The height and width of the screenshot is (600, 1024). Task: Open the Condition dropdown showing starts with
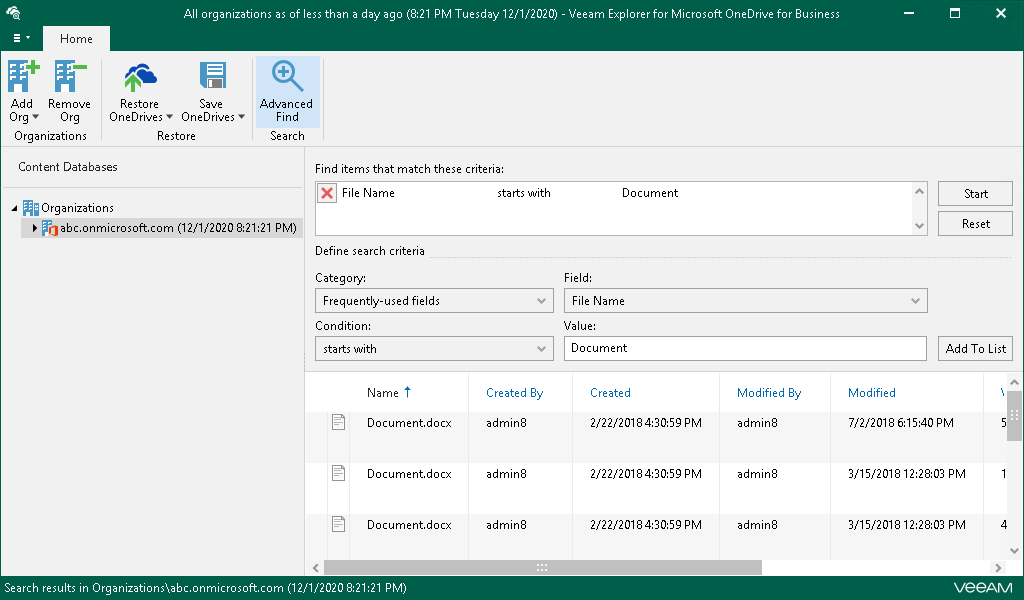point(434,349)
